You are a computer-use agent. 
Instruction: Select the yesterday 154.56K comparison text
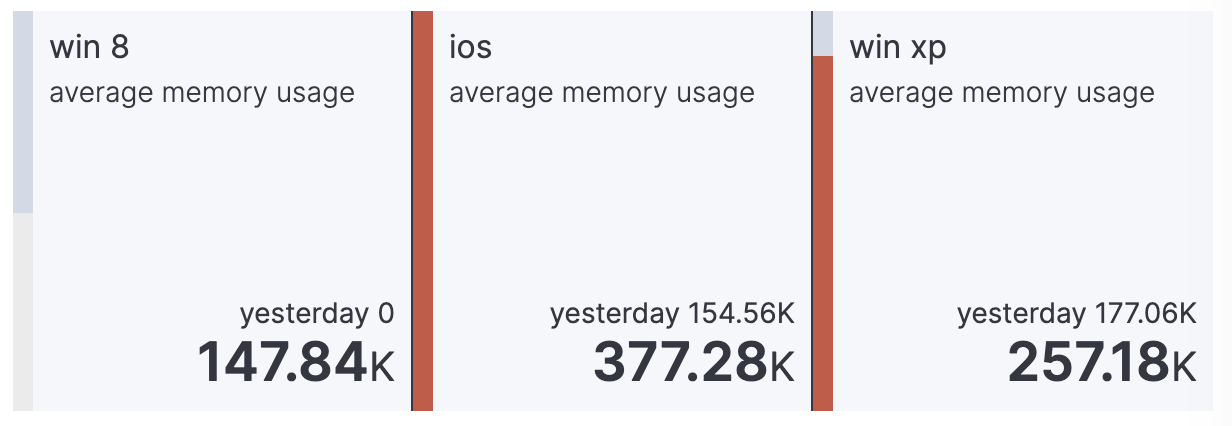(x=672, y=314)
